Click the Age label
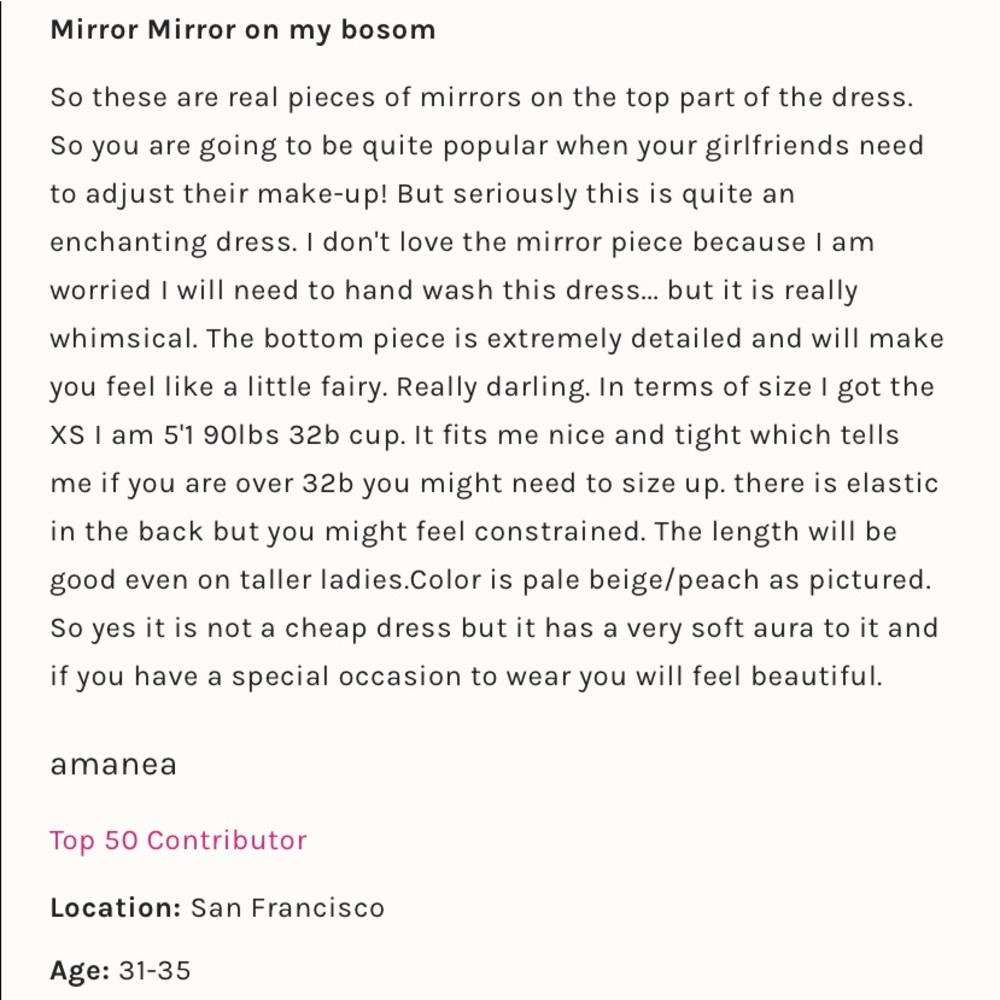The image size is (1000, 1000). (79, 970)
